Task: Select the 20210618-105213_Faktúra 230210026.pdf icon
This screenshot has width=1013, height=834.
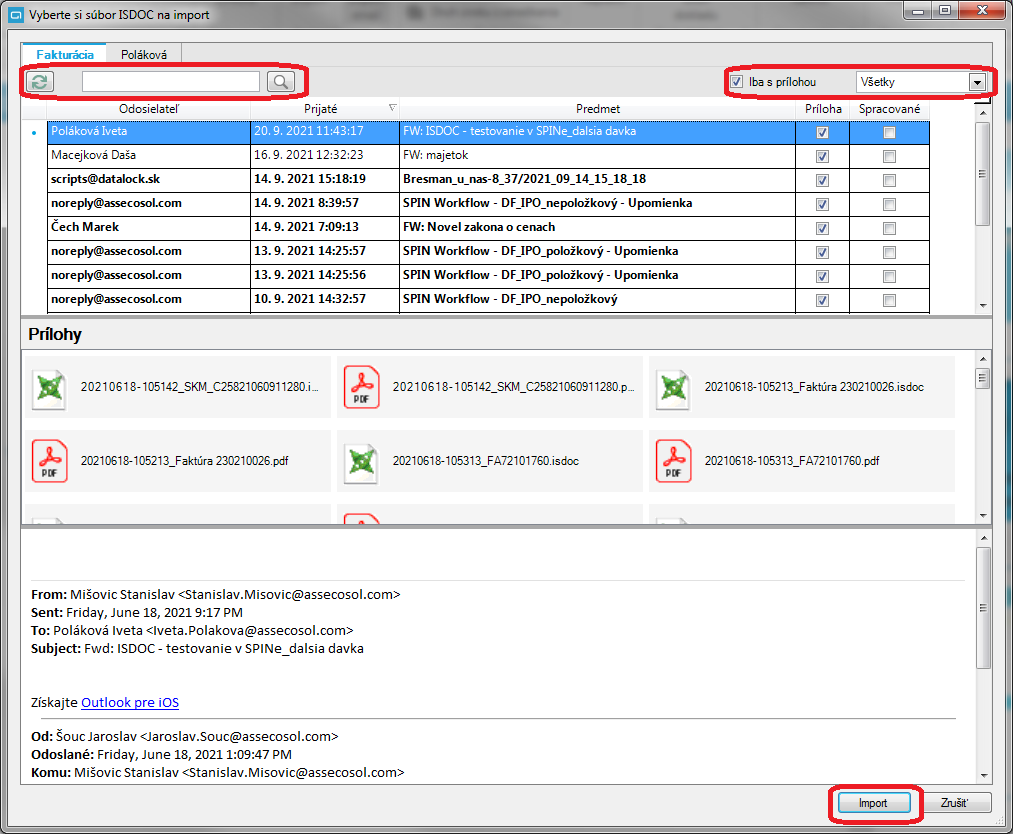Action: 49,461
